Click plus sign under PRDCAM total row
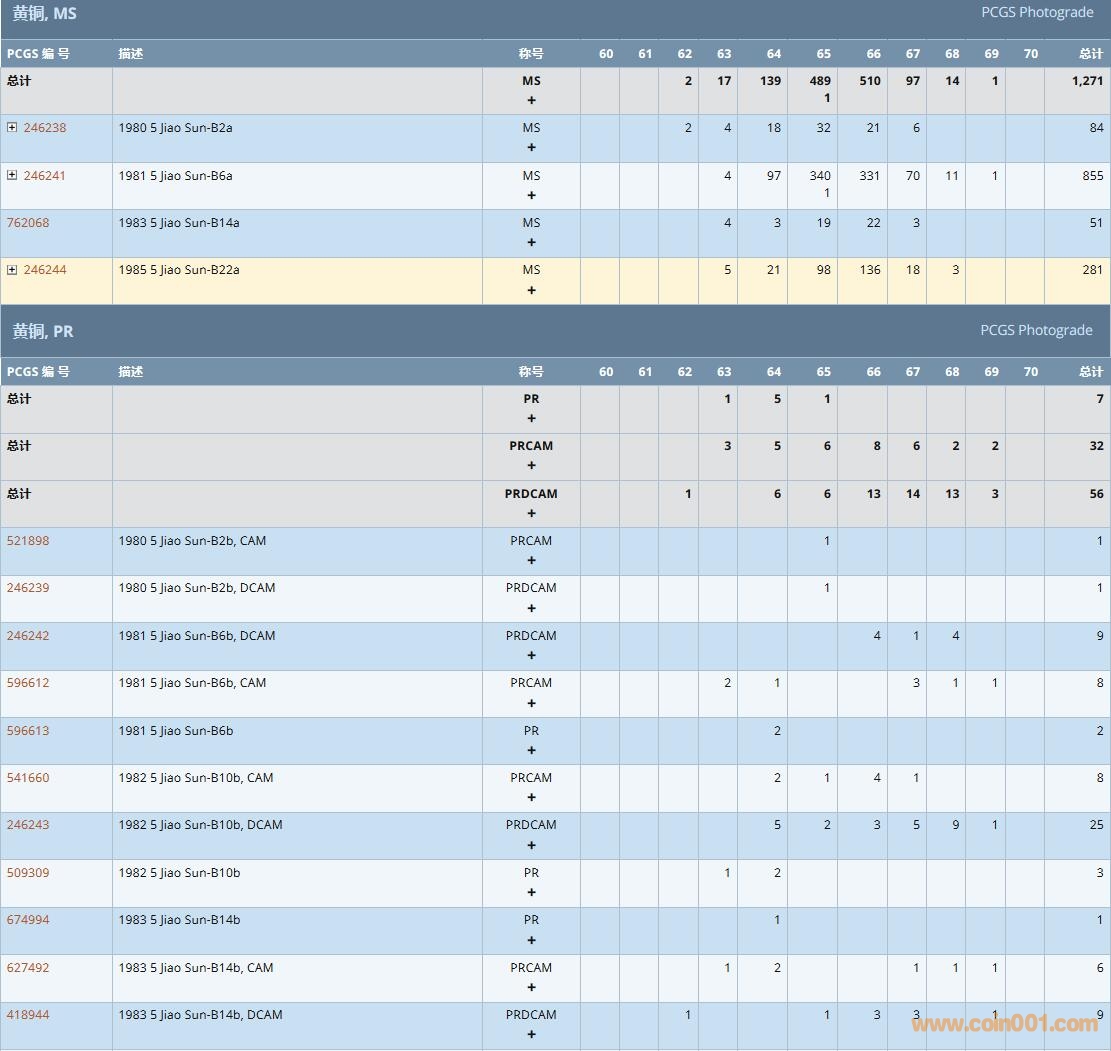The height and width of the screenshot is (1051, 1111). [x=531, y=513]
